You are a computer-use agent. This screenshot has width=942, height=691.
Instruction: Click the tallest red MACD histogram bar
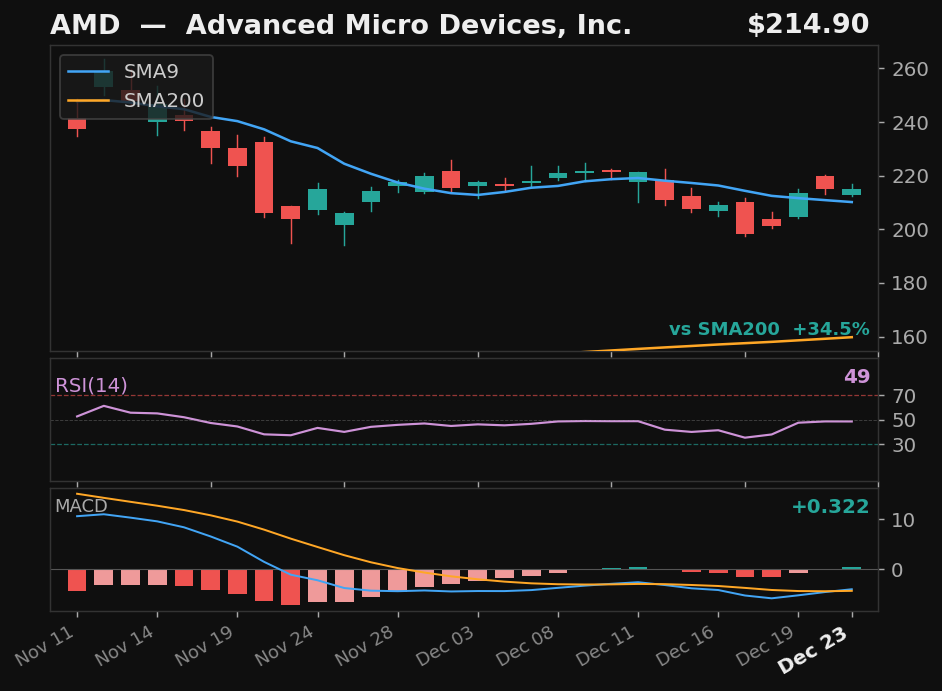291,587
